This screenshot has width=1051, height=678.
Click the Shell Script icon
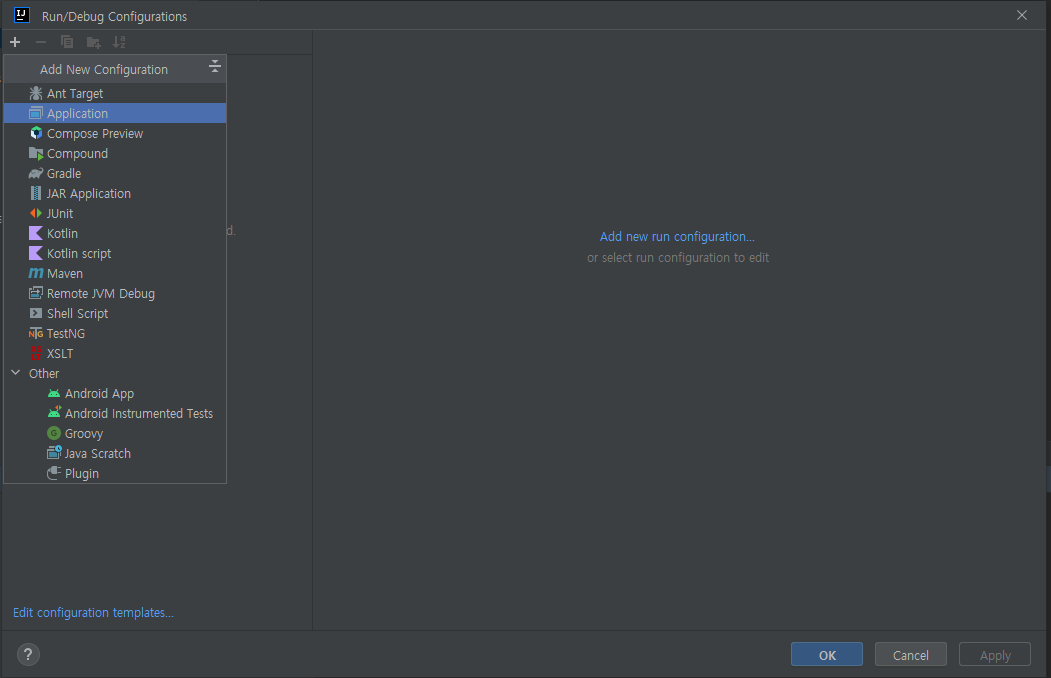(x=36, y=313)
